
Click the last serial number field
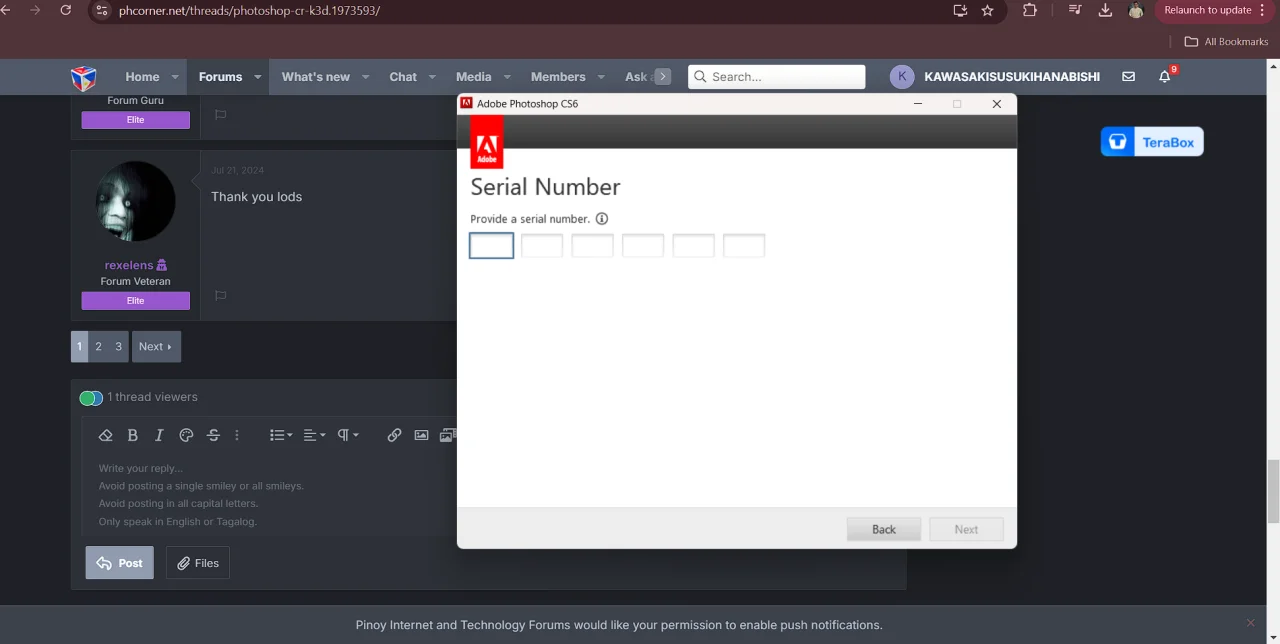click(x=744, y=245)
